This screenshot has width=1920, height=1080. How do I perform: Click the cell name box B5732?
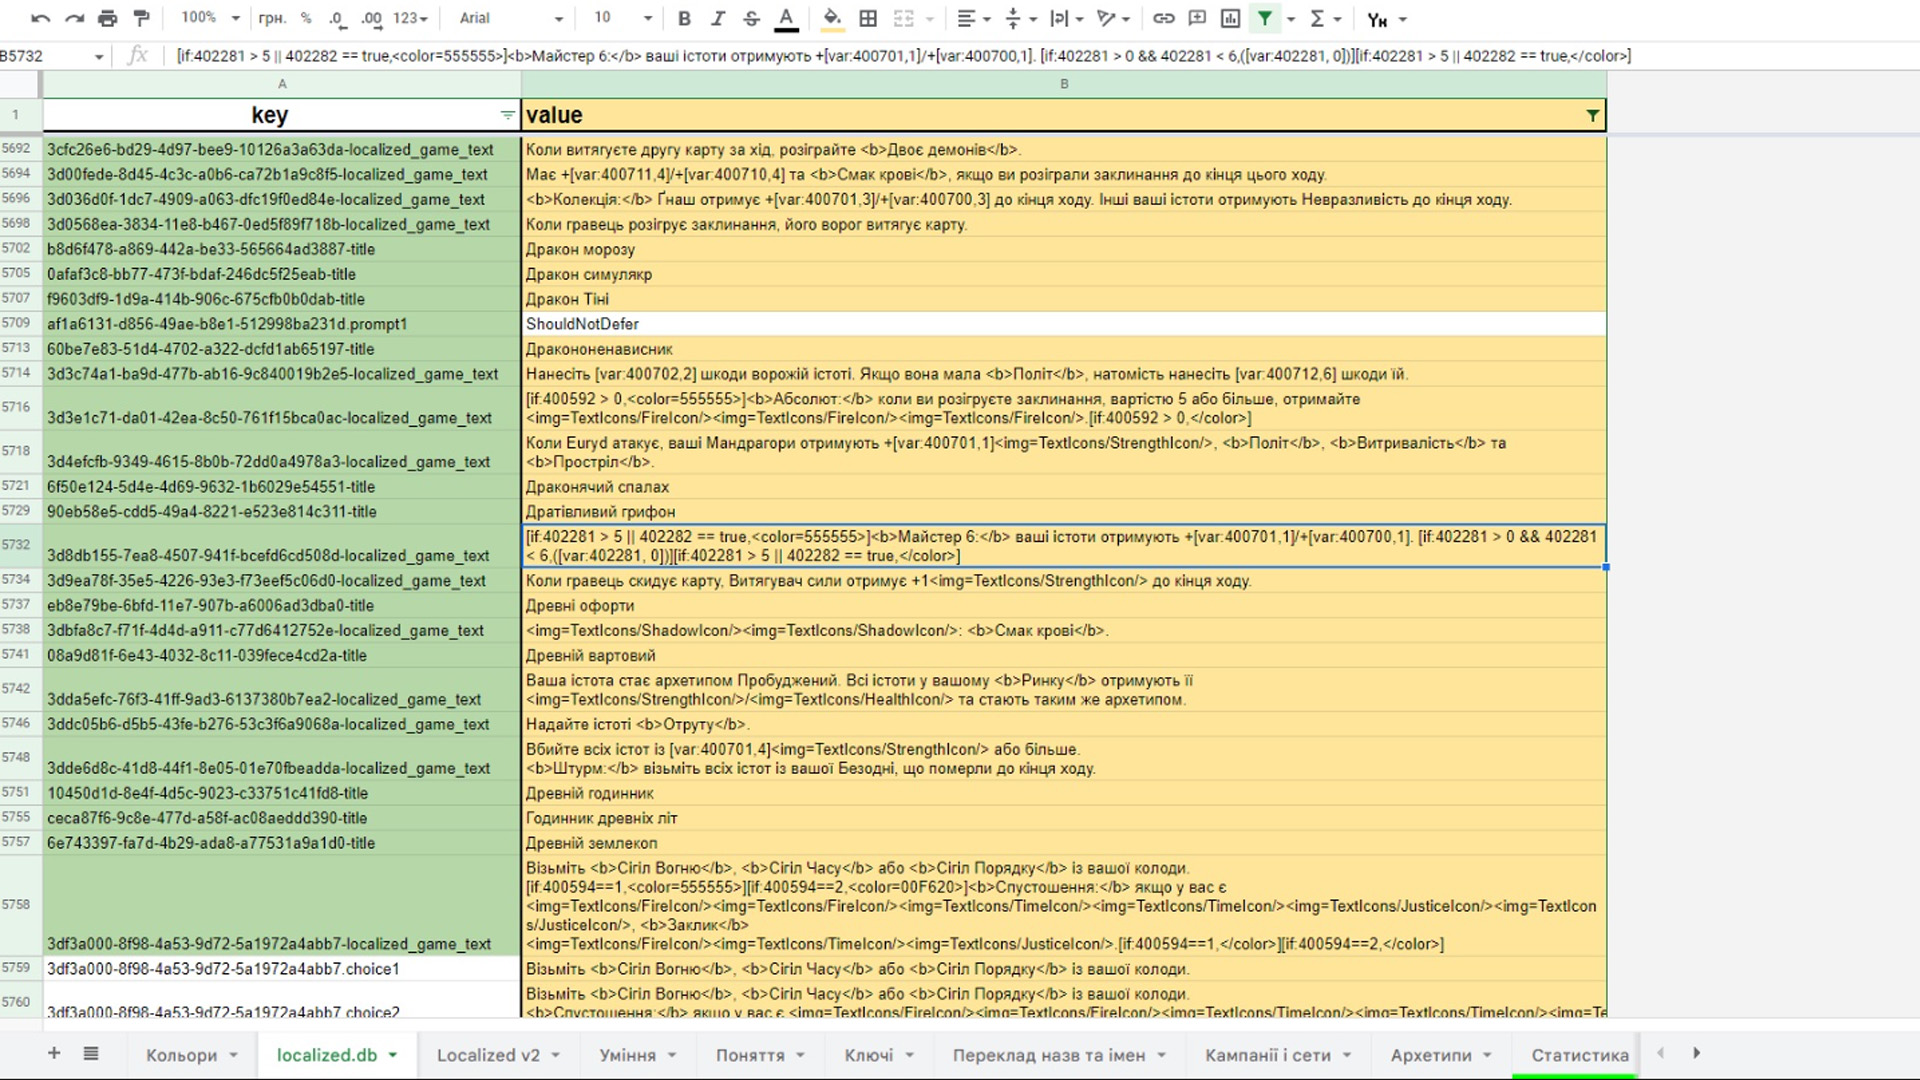(45, 56)
